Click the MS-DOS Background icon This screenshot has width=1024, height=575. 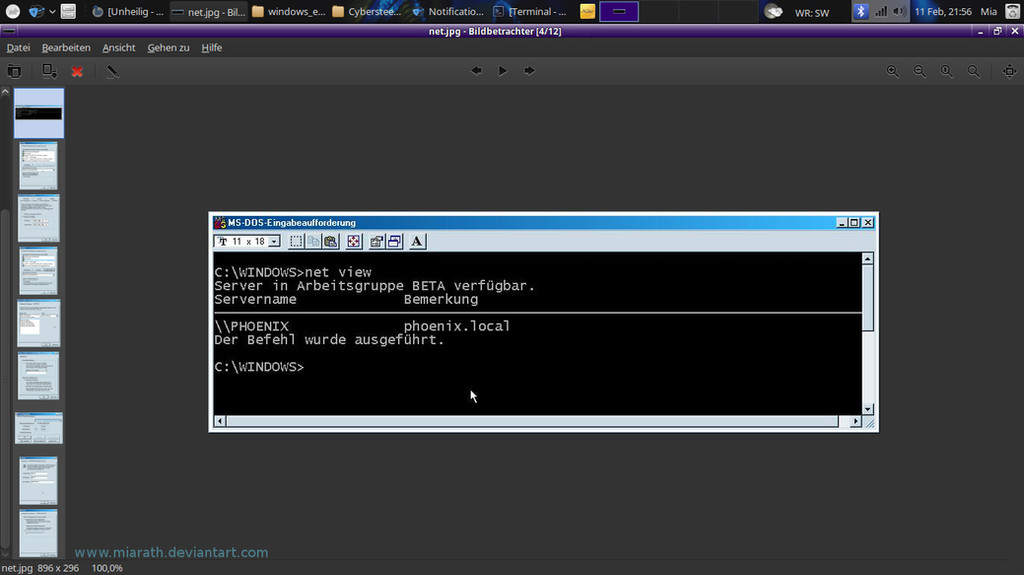tap(394, 242)
